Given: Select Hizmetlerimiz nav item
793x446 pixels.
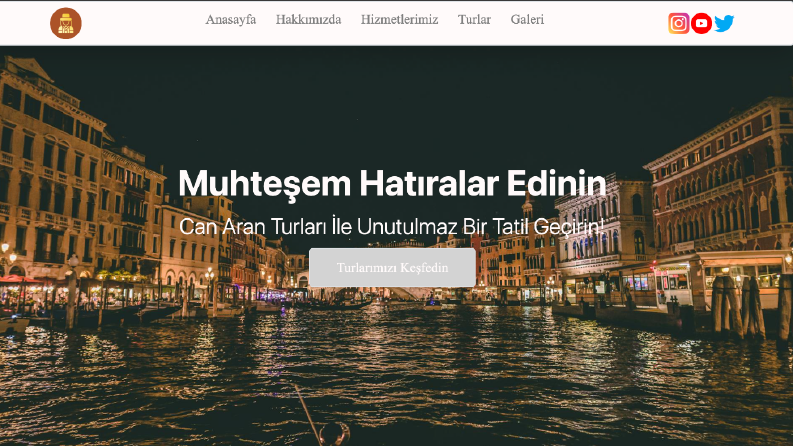Looking at the screenshot, I should pos(400,20).
